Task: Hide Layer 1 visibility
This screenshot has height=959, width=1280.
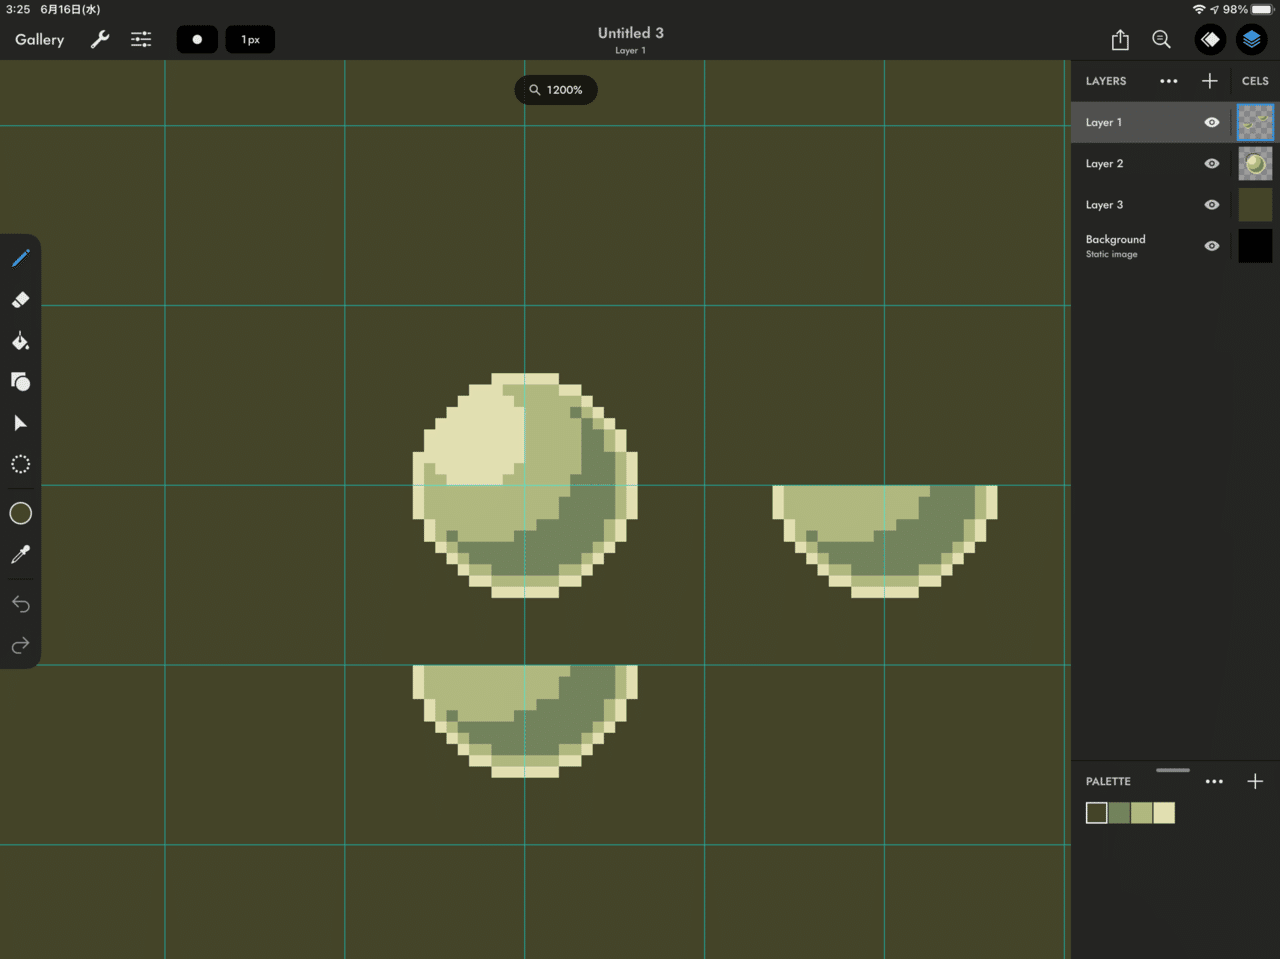Action: coord(1212,122)
